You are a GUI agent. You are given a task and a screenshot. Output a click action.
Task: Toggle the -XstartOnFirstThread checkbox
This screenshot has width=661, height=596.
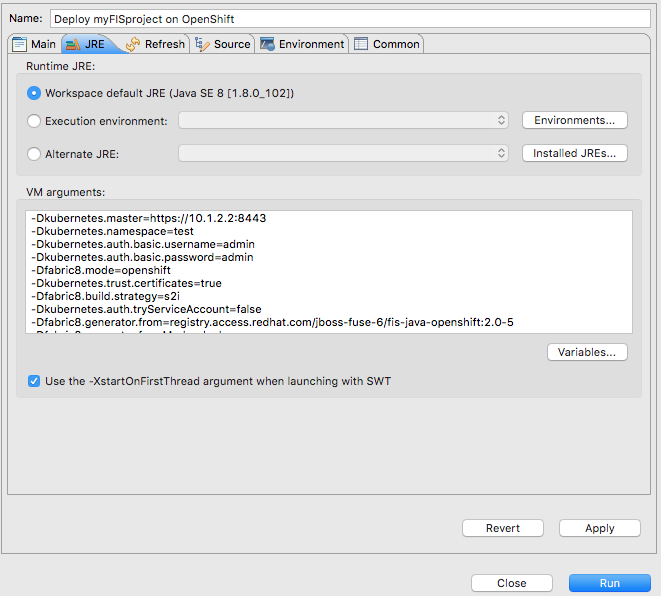(35, 381)
